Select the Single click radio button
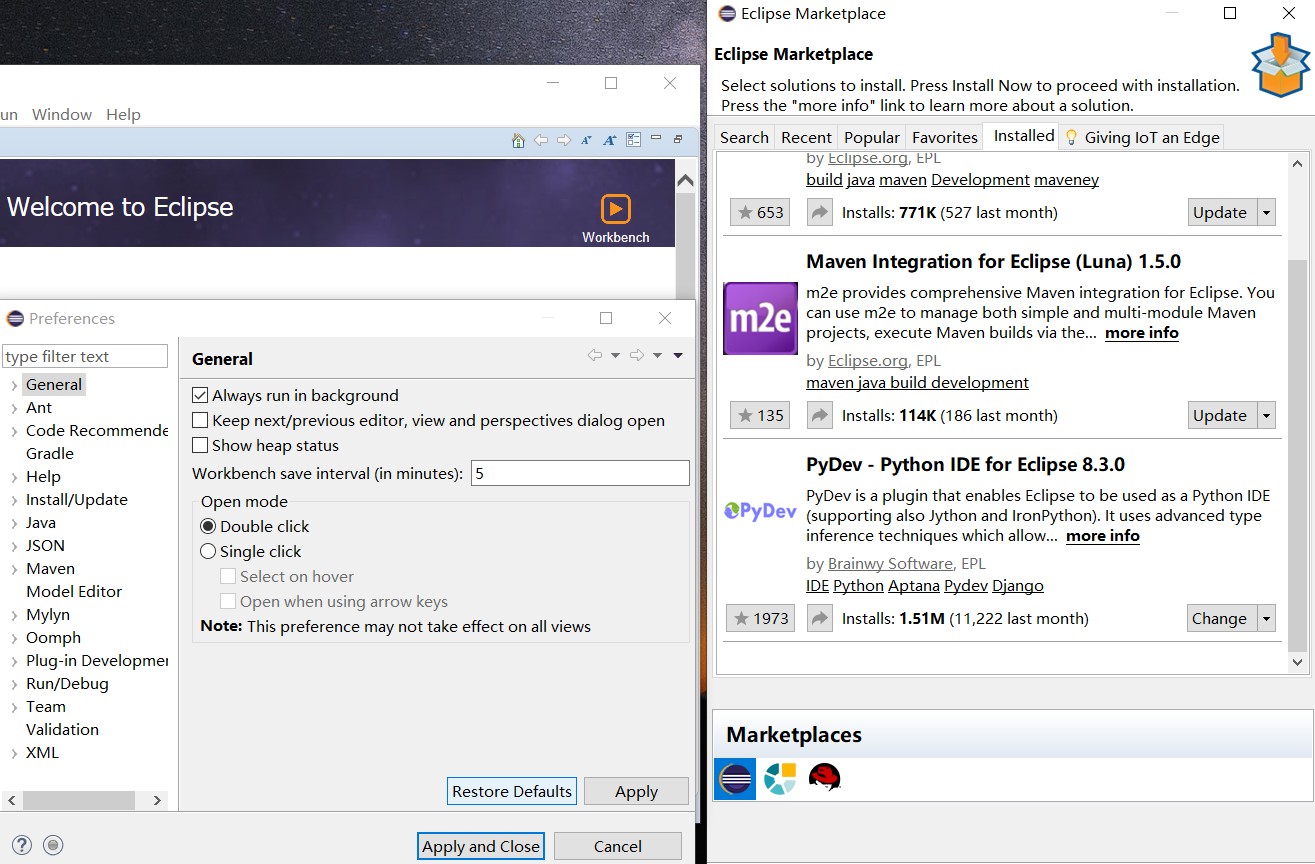 pyautogui.click(x=208, y=551)
